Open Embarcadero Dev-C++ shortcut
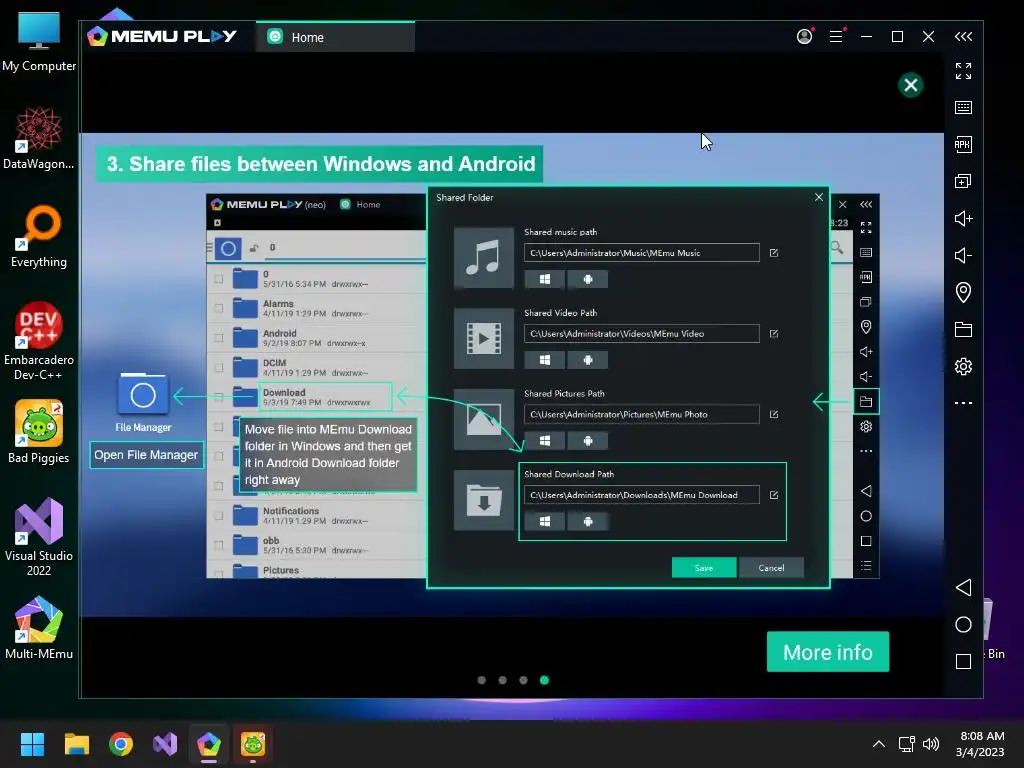Screen dimensions: 1024x768 pos(39,342)
